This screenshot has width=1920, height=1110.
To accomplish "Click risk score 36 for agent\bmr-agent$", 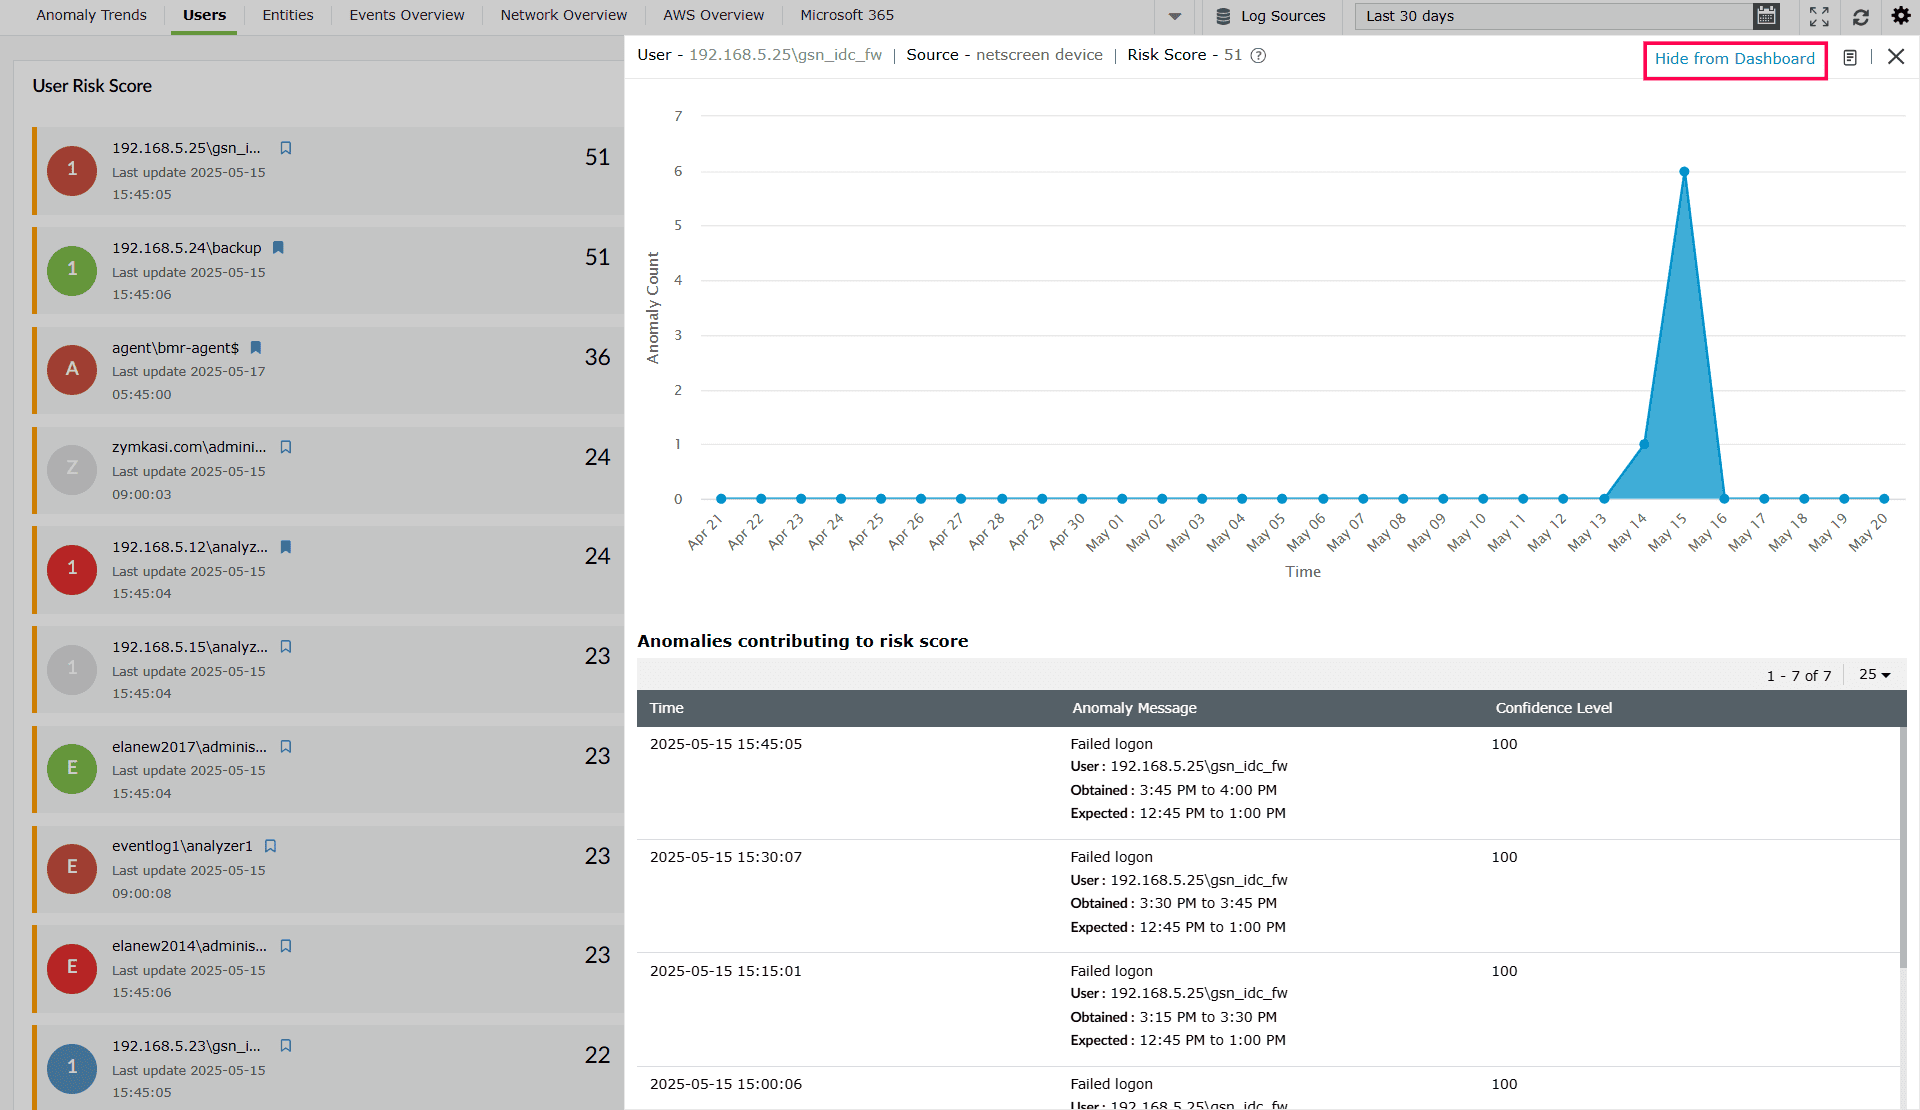I will (597, 357).
